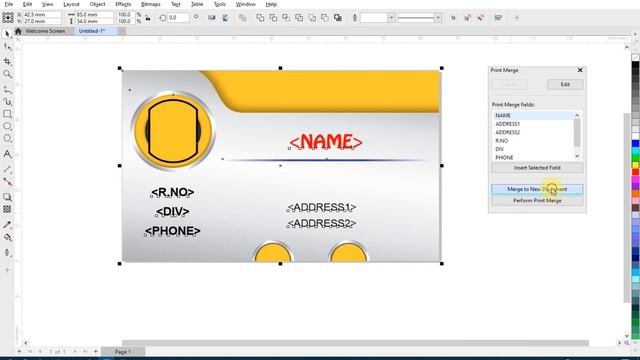Open the outline width dropdown

pos(391,18)
